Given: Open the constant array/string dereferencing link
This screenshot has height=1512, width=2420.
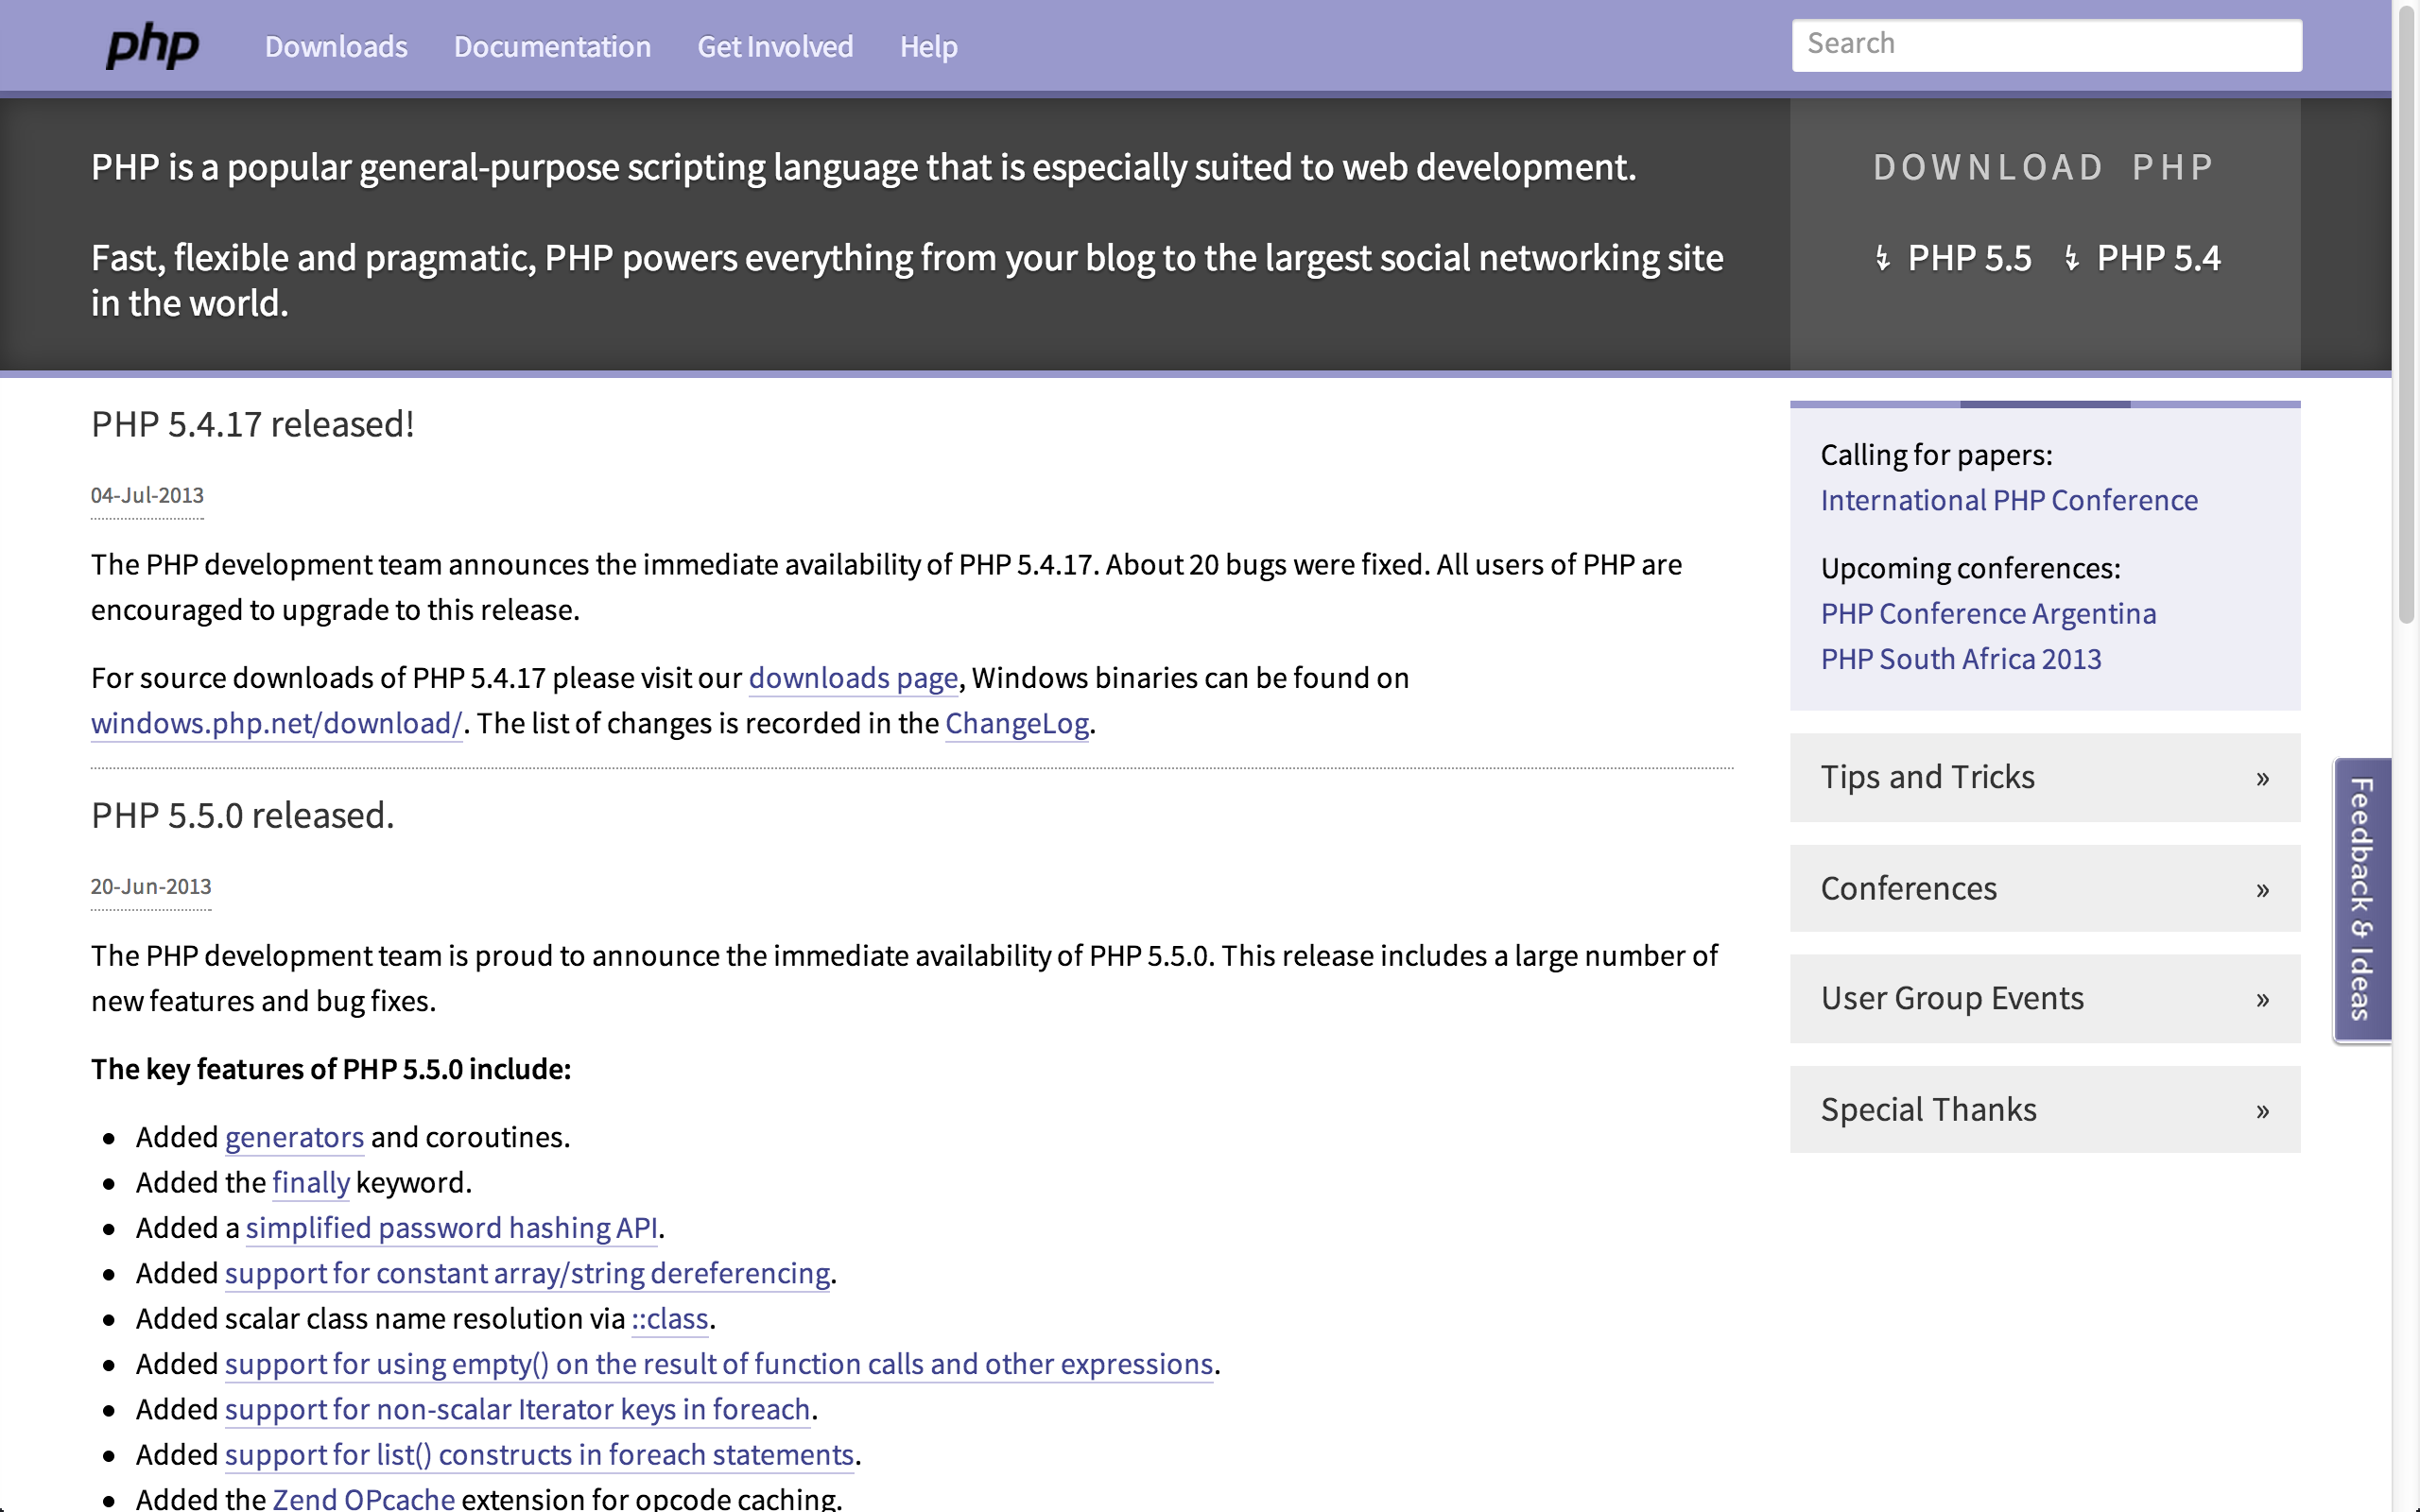Looking at the screenshot, I should [527, 1273].
